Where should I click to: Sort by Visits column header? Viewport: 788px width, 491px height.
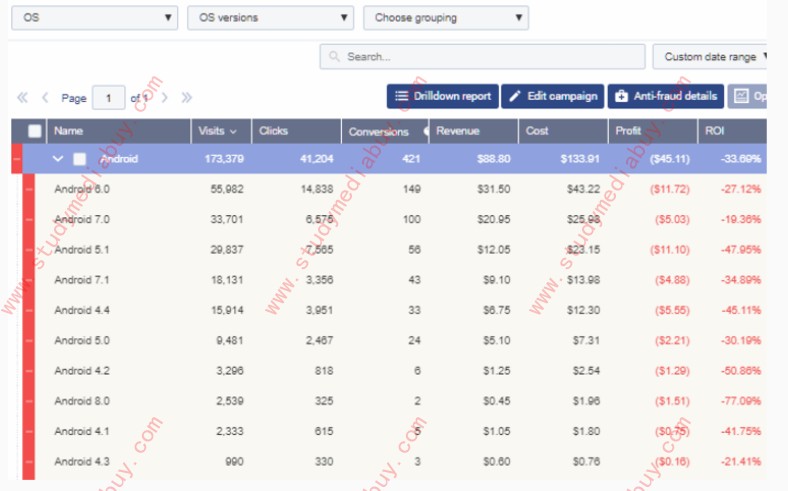click(221, 131)
